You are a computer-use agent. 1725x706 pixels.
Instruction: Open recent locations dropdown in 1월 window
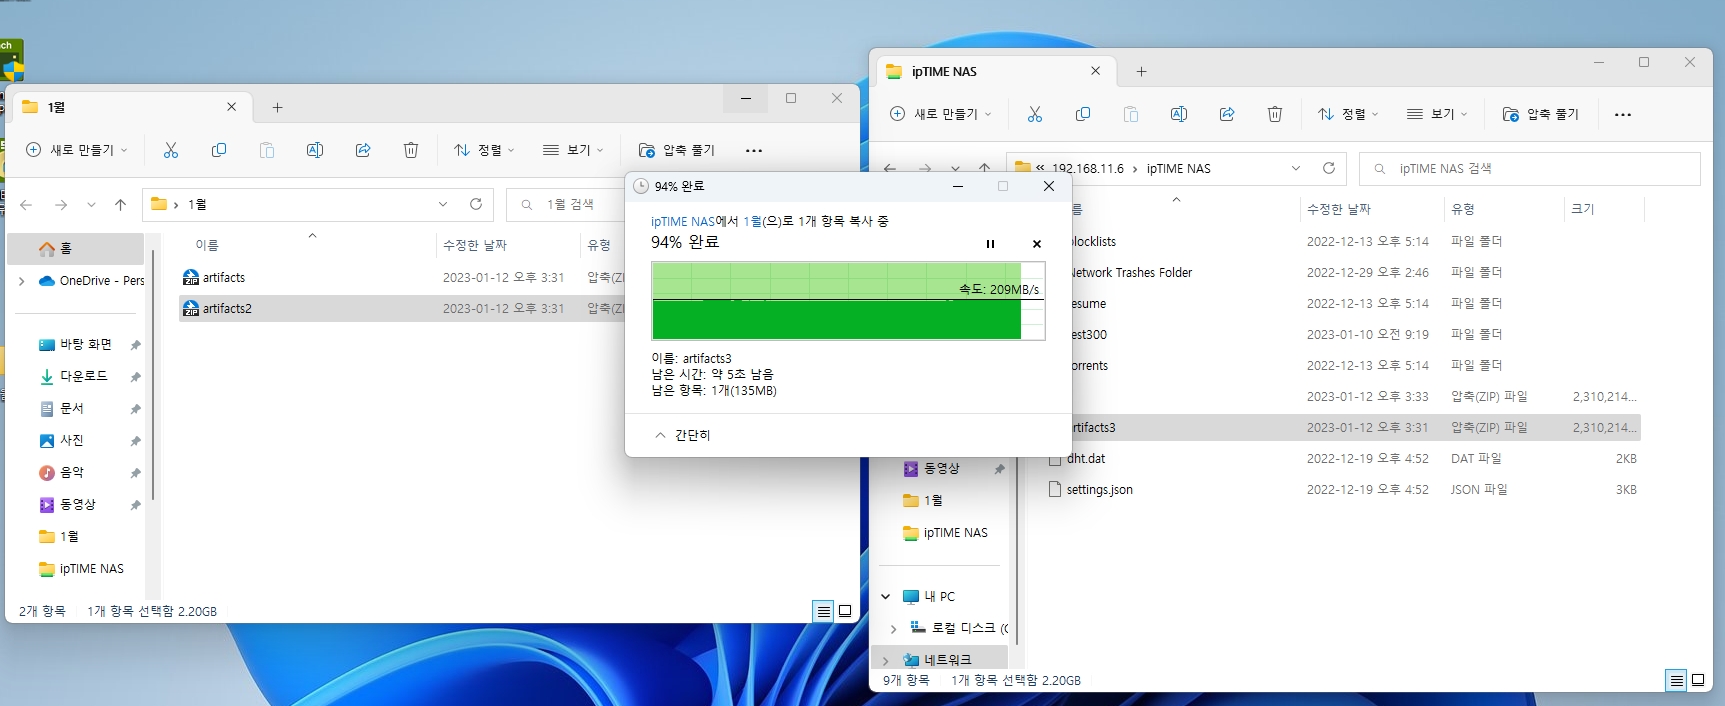click(x=91, y=204)
